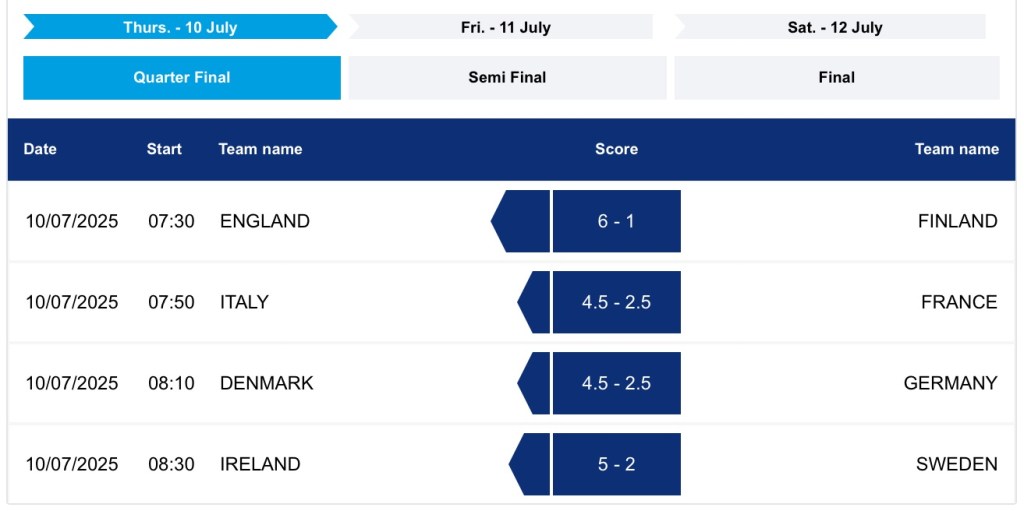Open the Sat. - 12 July date tab

[834, 27]
